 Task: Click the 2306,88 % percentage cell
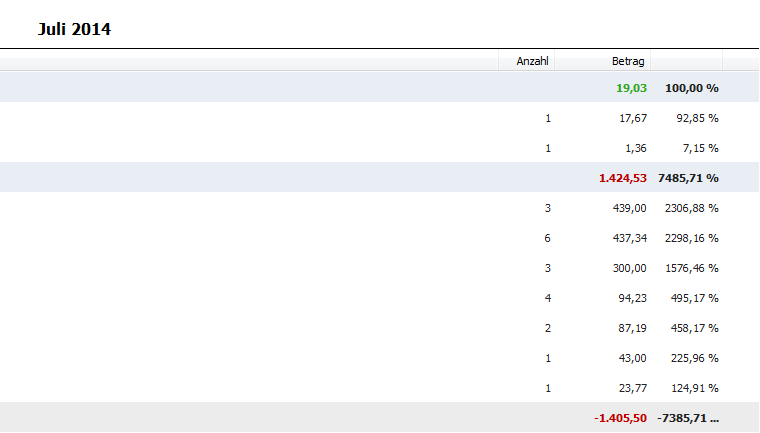pos(692,208)
